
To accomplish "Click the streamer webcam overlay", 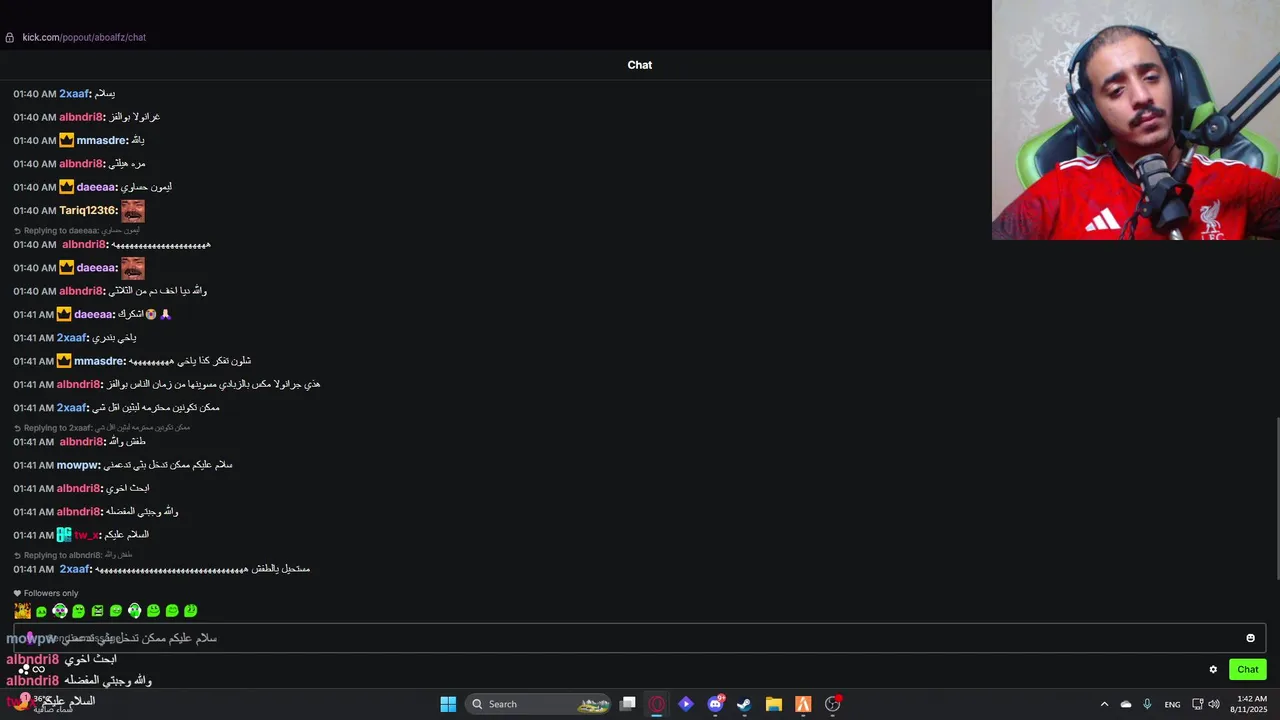I will point(1136,120).
